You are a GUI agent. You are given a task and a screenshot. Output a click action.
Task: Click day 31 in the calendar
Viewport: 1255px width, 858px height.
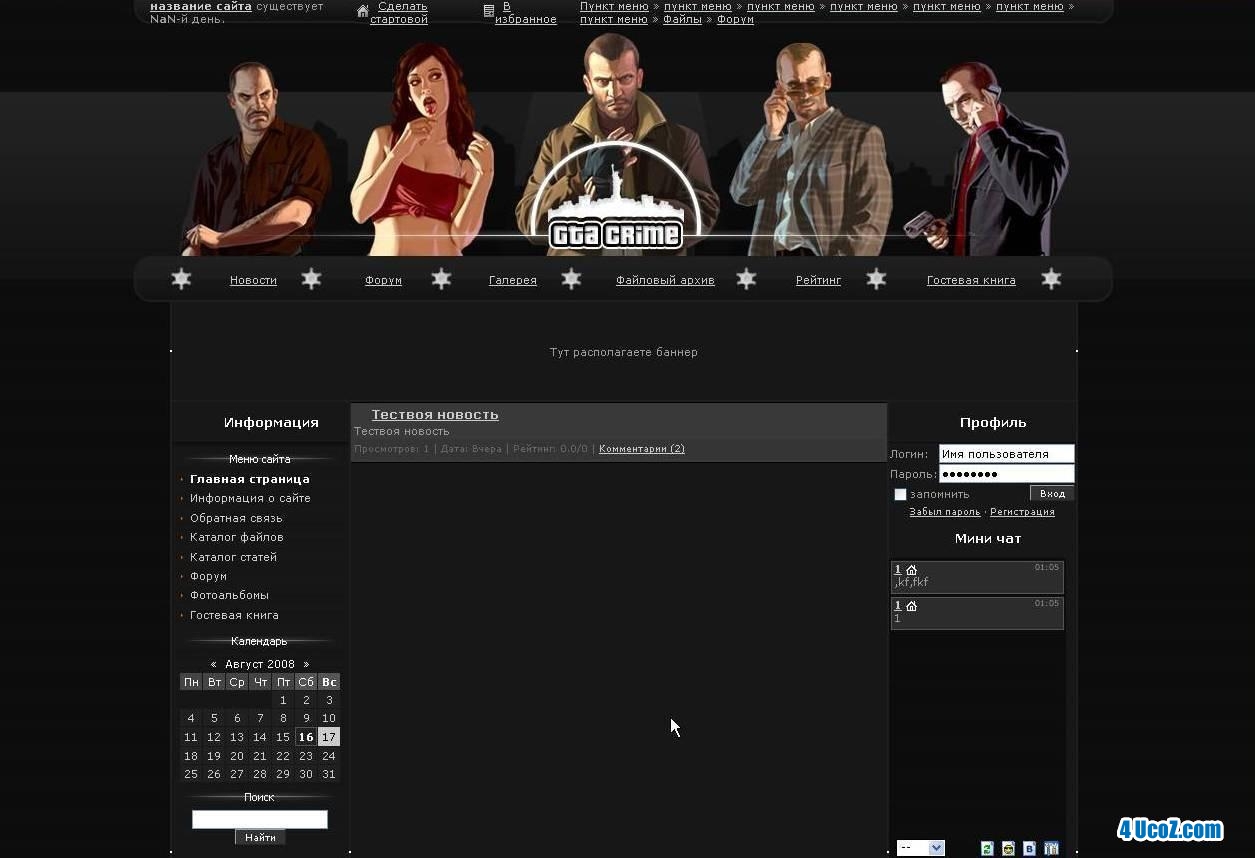click(329, 774)
